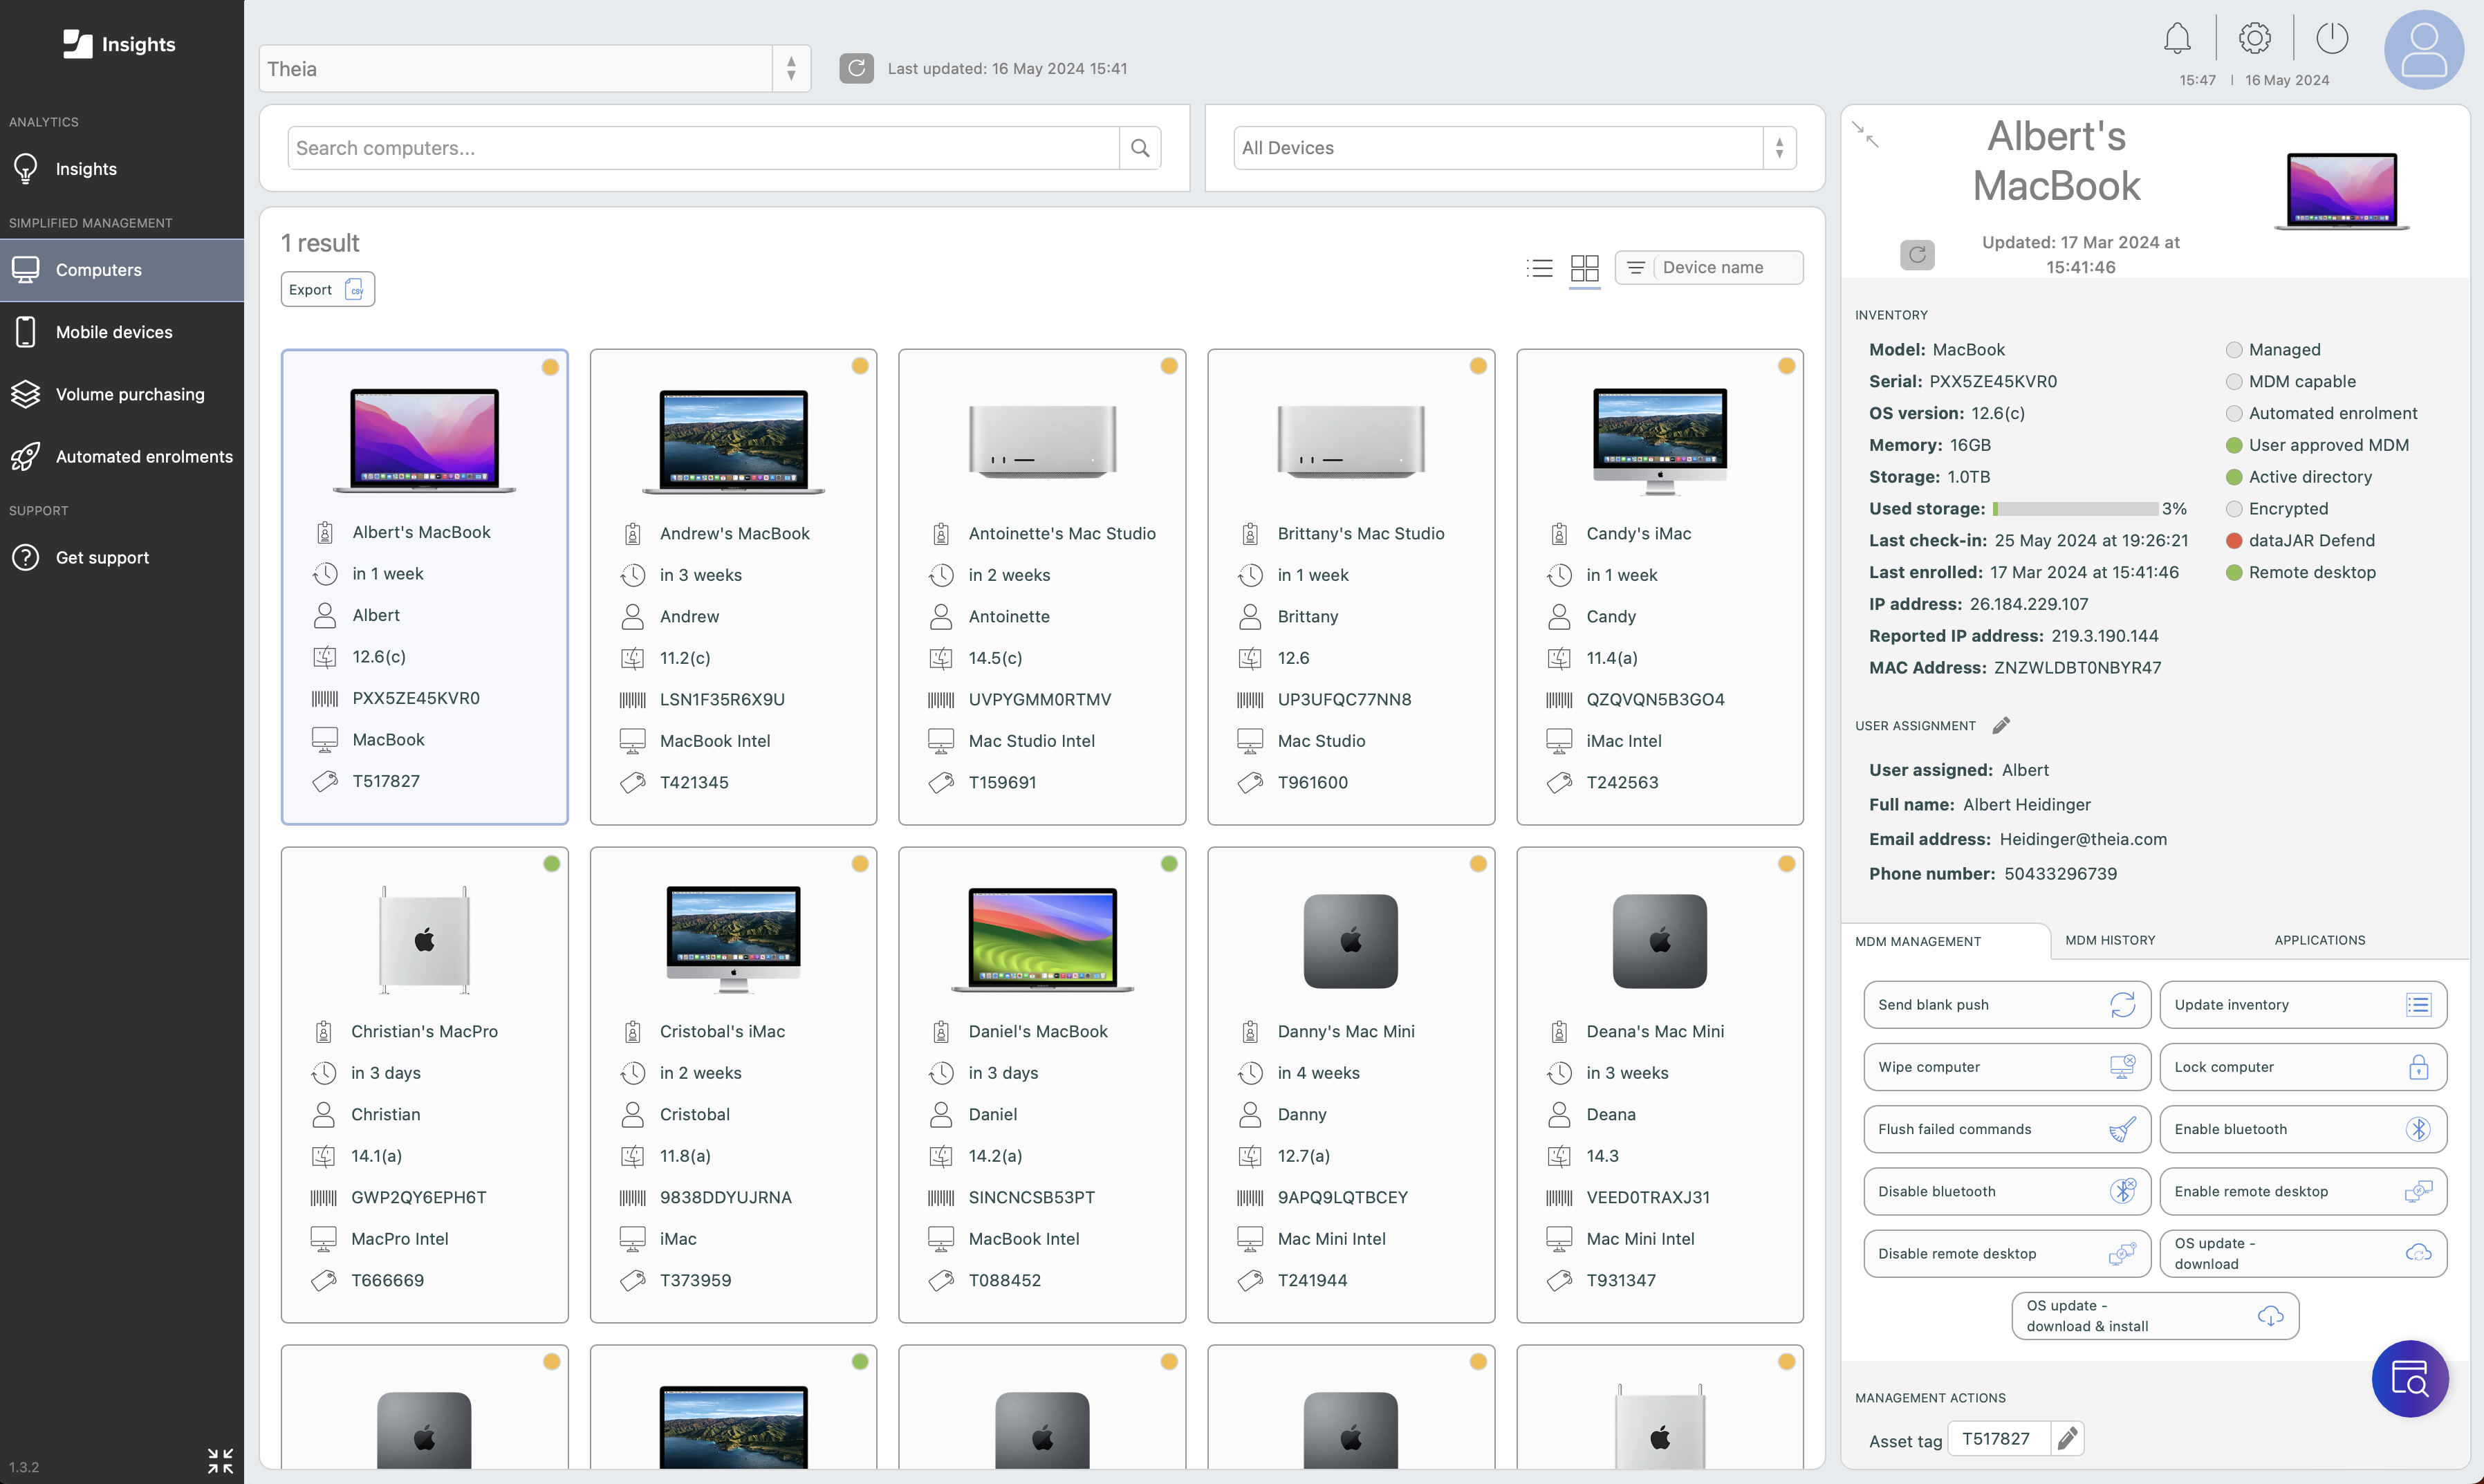Click Enable remote desktop
The image size is (2484, 1484).
pyautogui.click(x=2303, y=1191)
